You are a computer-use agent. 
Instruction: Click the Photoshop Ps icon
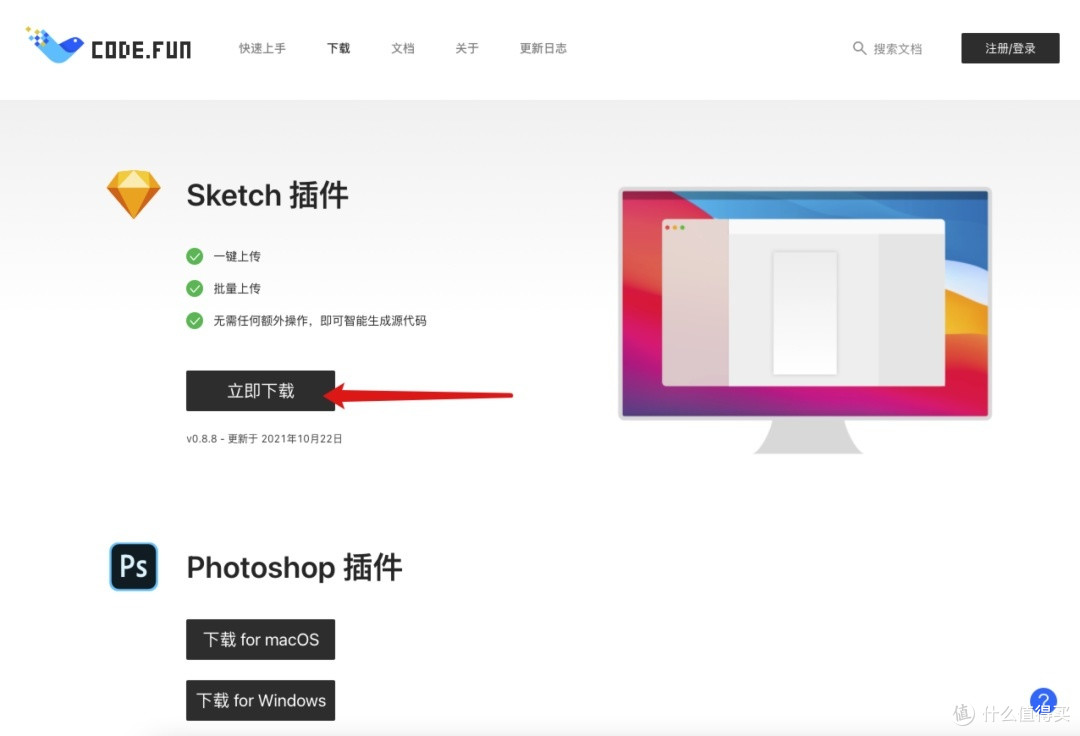click(x=134, y=567)
